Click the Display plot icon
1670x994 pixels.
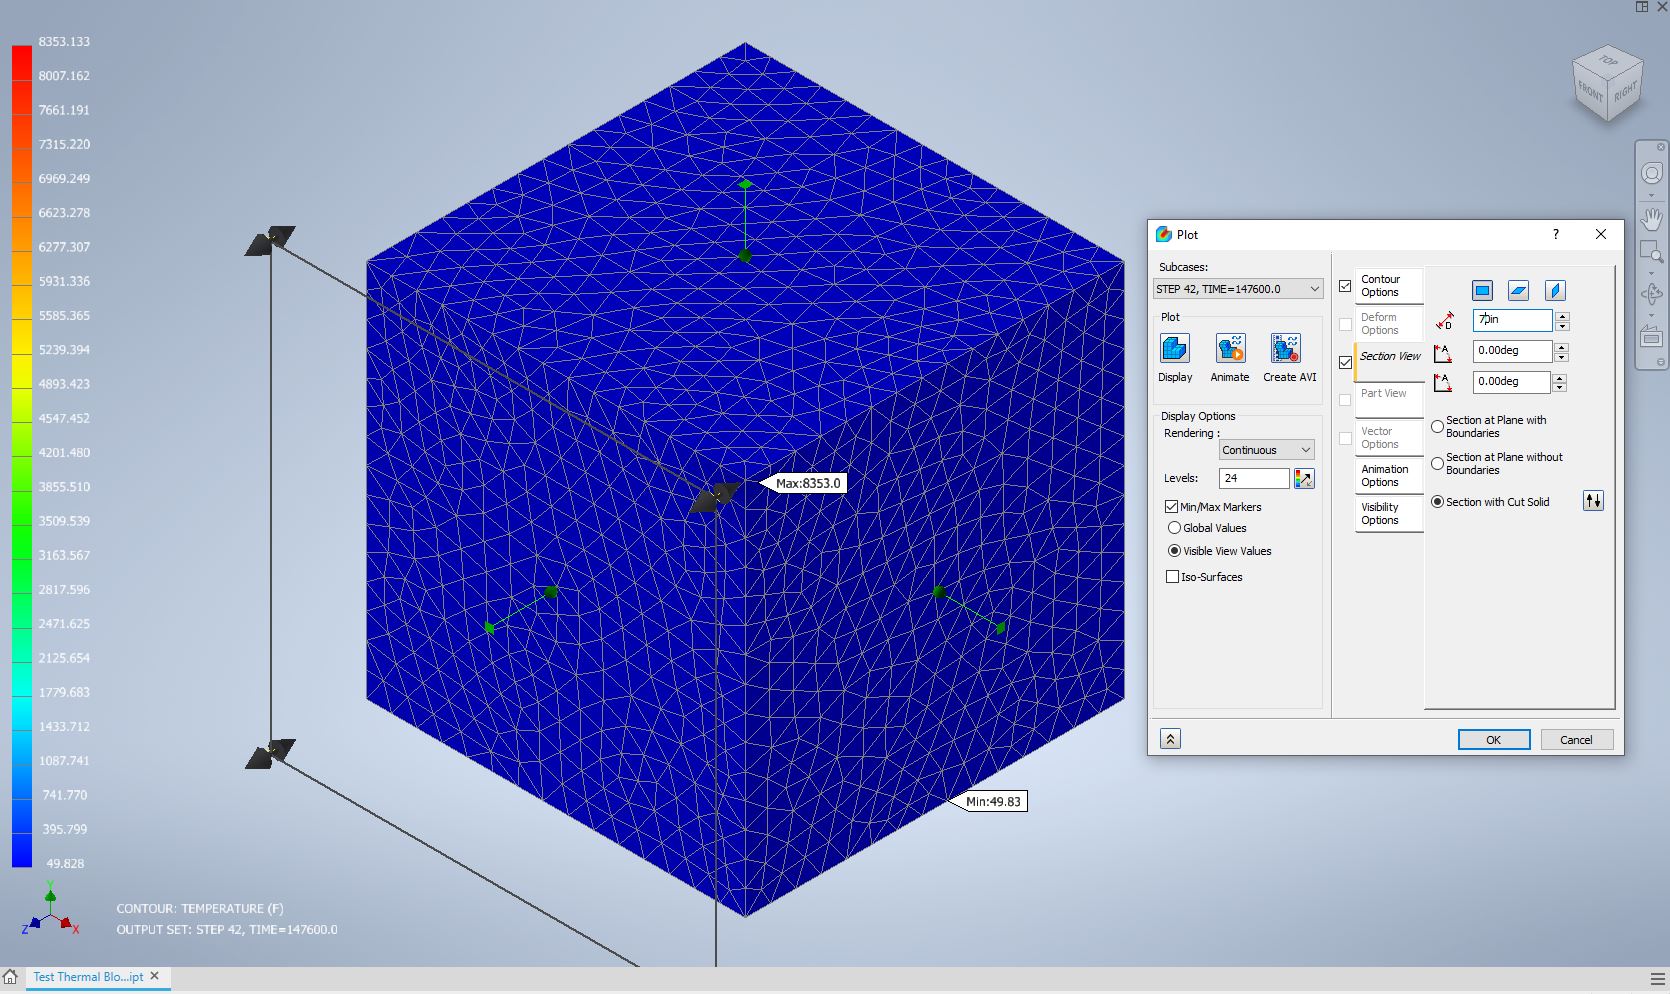click(x=1174, y=348)
